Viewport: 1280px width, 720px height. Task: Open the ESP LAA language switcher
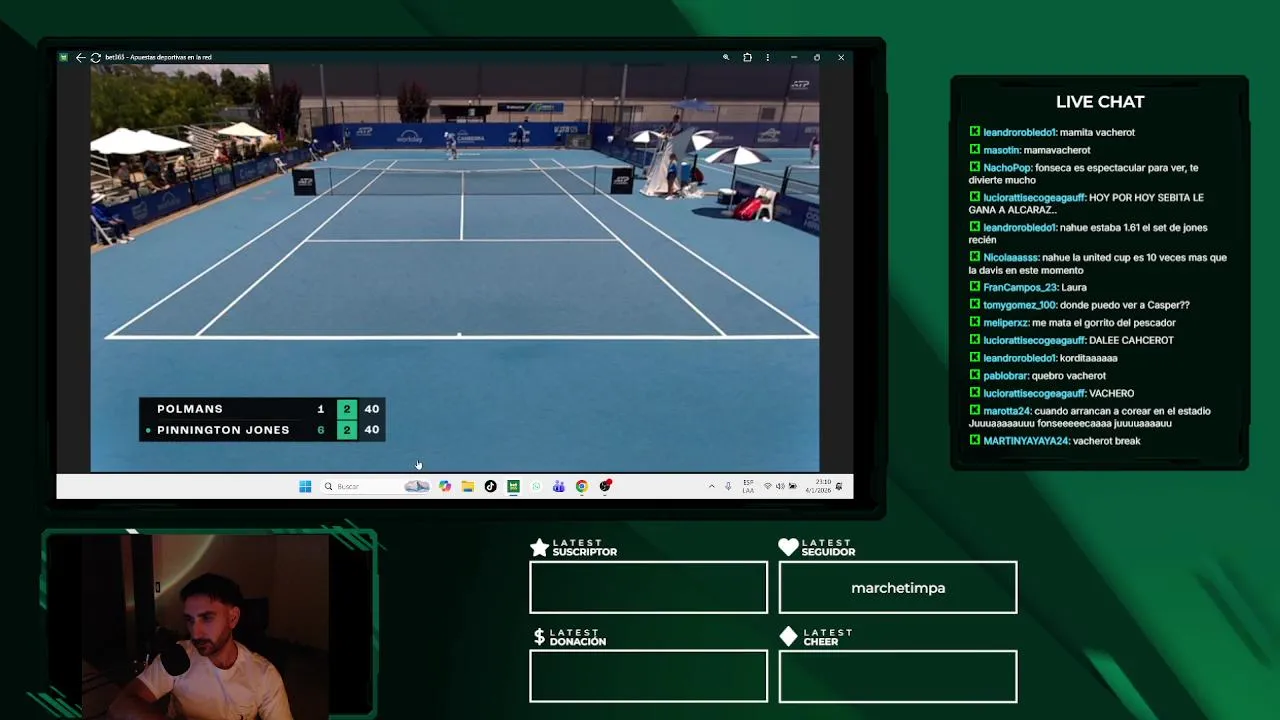[748, 486]
